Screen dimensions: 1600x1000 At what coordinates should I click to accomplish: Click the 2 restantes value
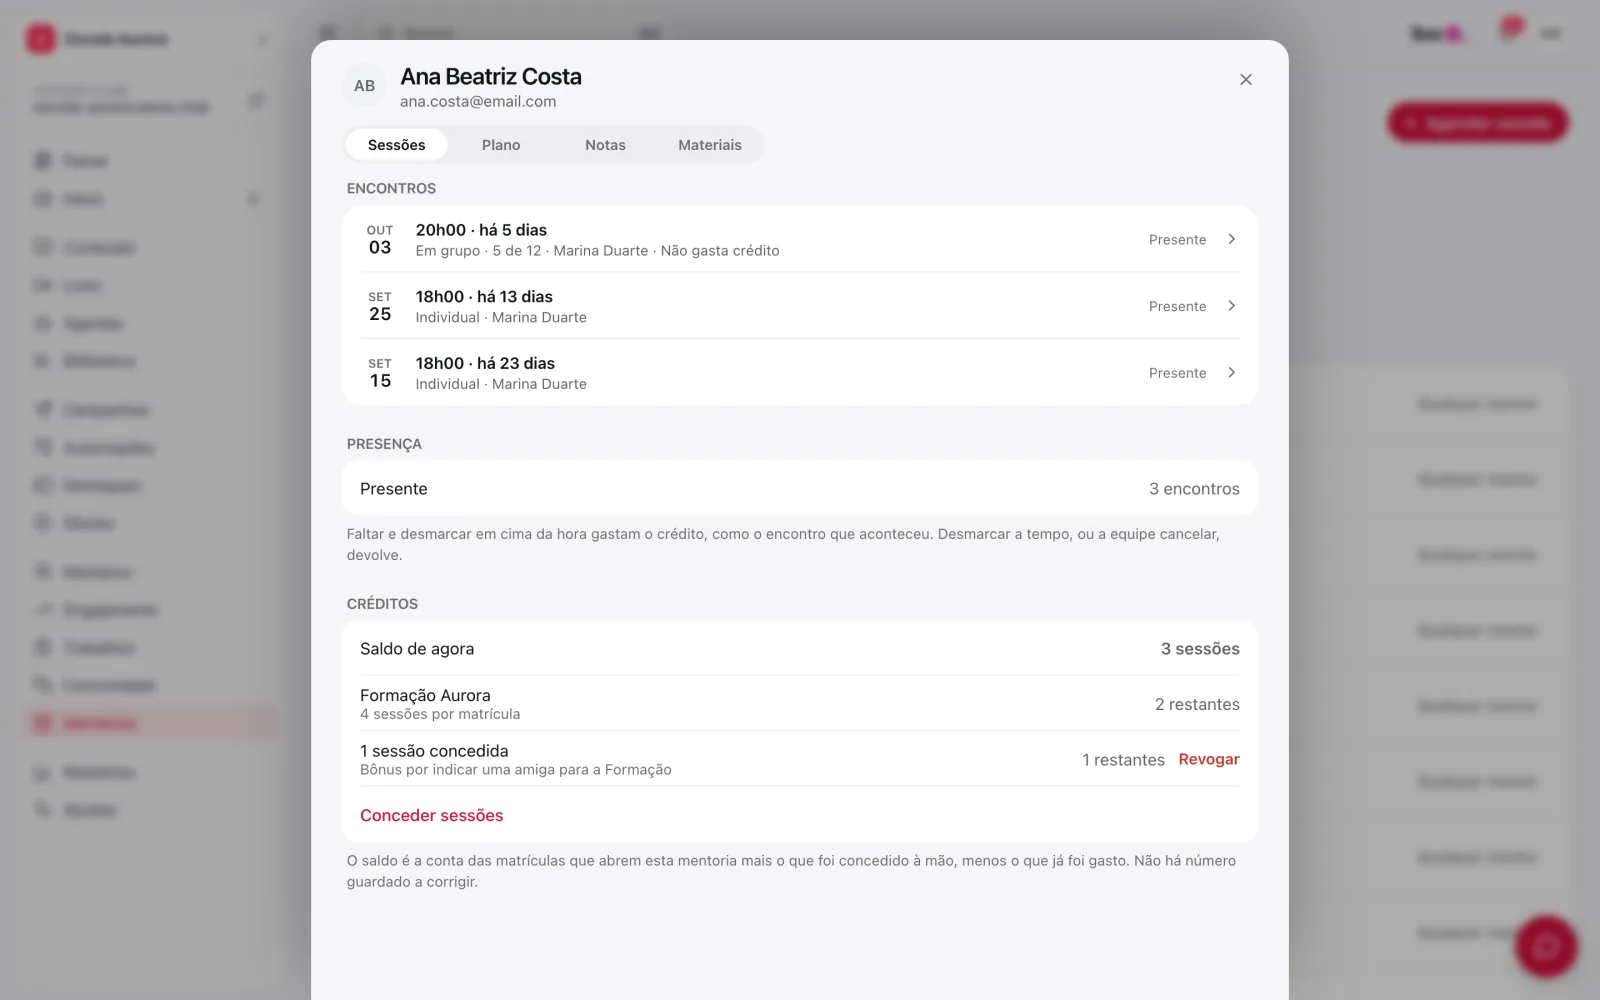click(1197, 705)
